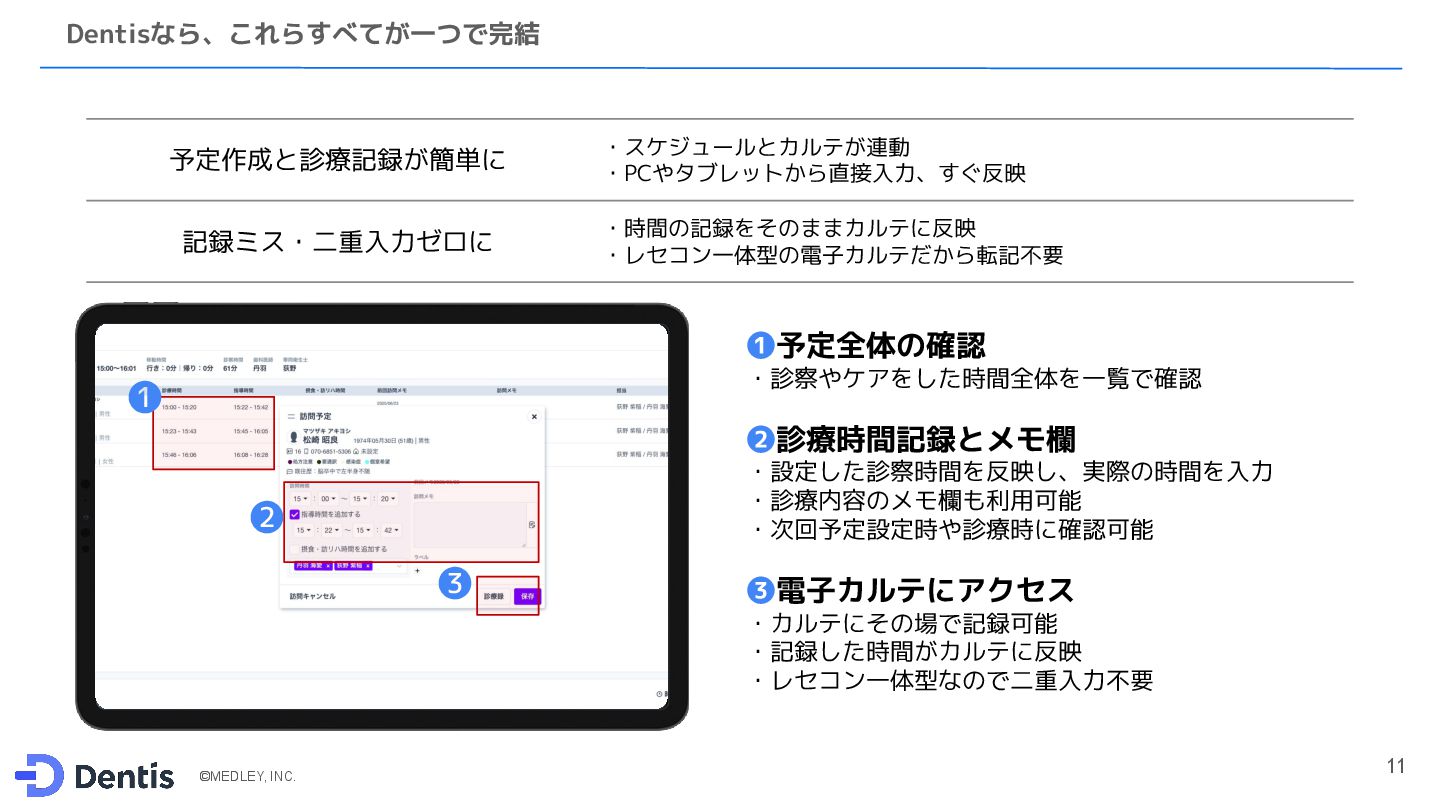Click the drag handle icon beside 訪問予定 title

(291, 416)
